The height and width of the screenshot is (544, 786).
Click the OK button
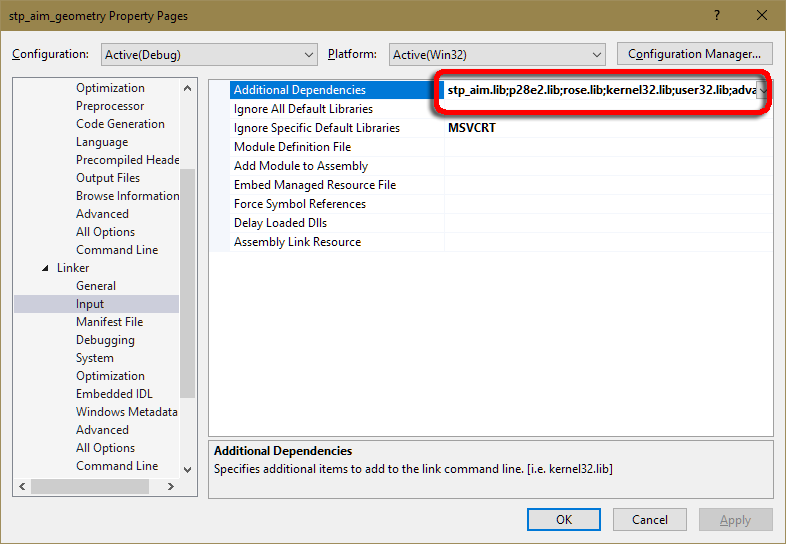564,519
